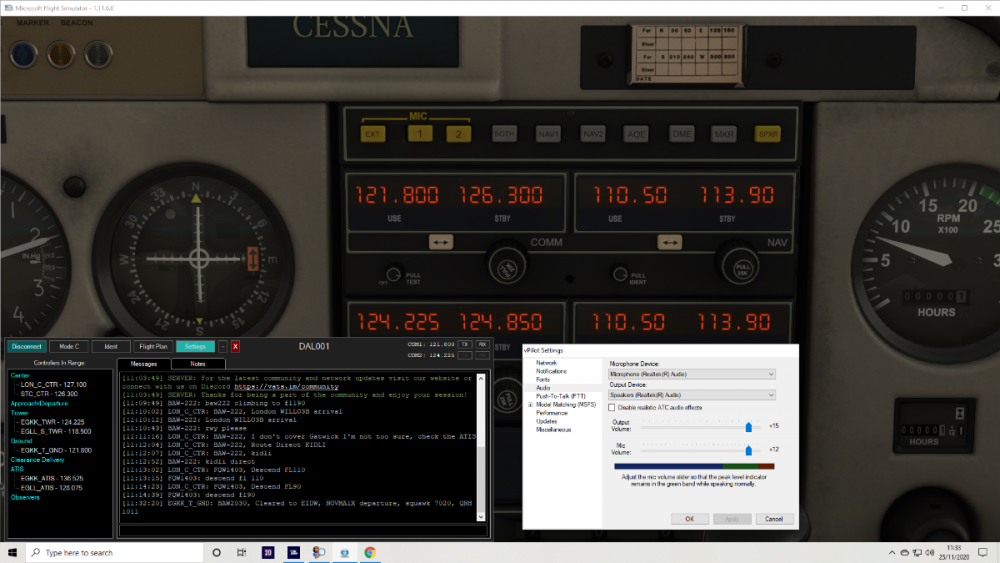Select Performance settings category
Viewport: 1000px width, 563px height.
[552, 413]
